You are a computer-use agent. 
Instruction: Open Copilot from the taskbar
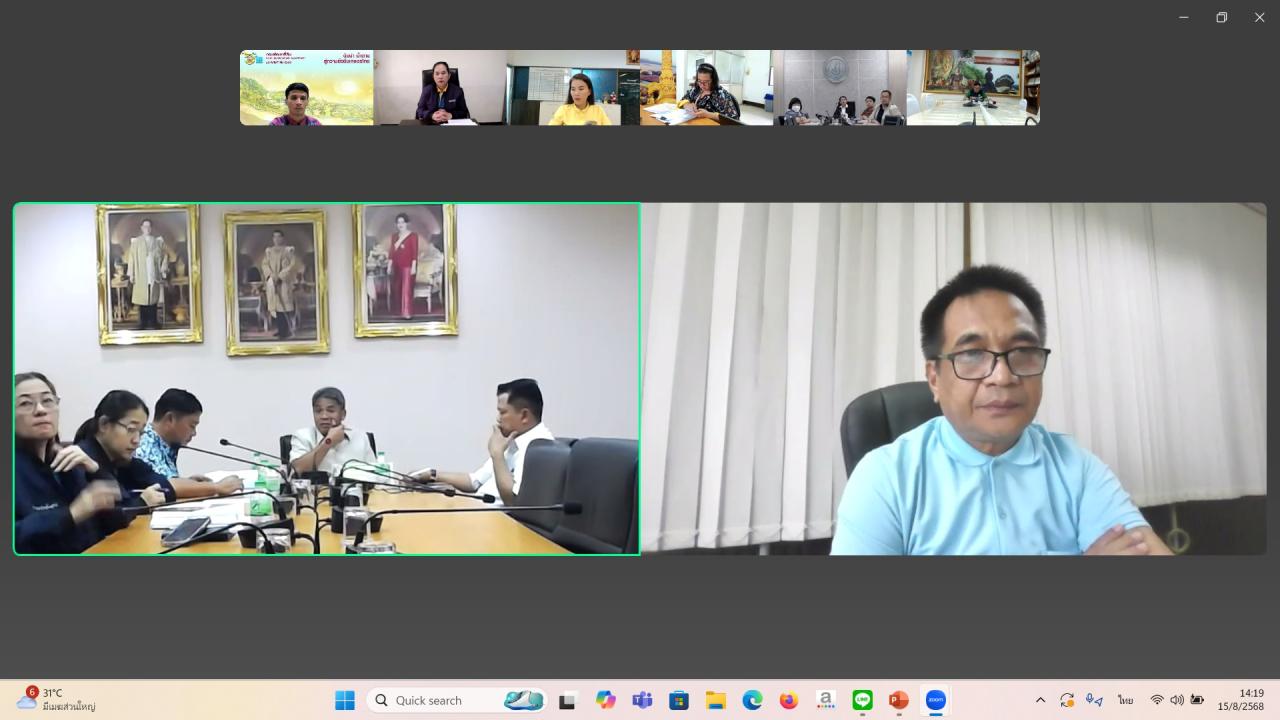606,700
